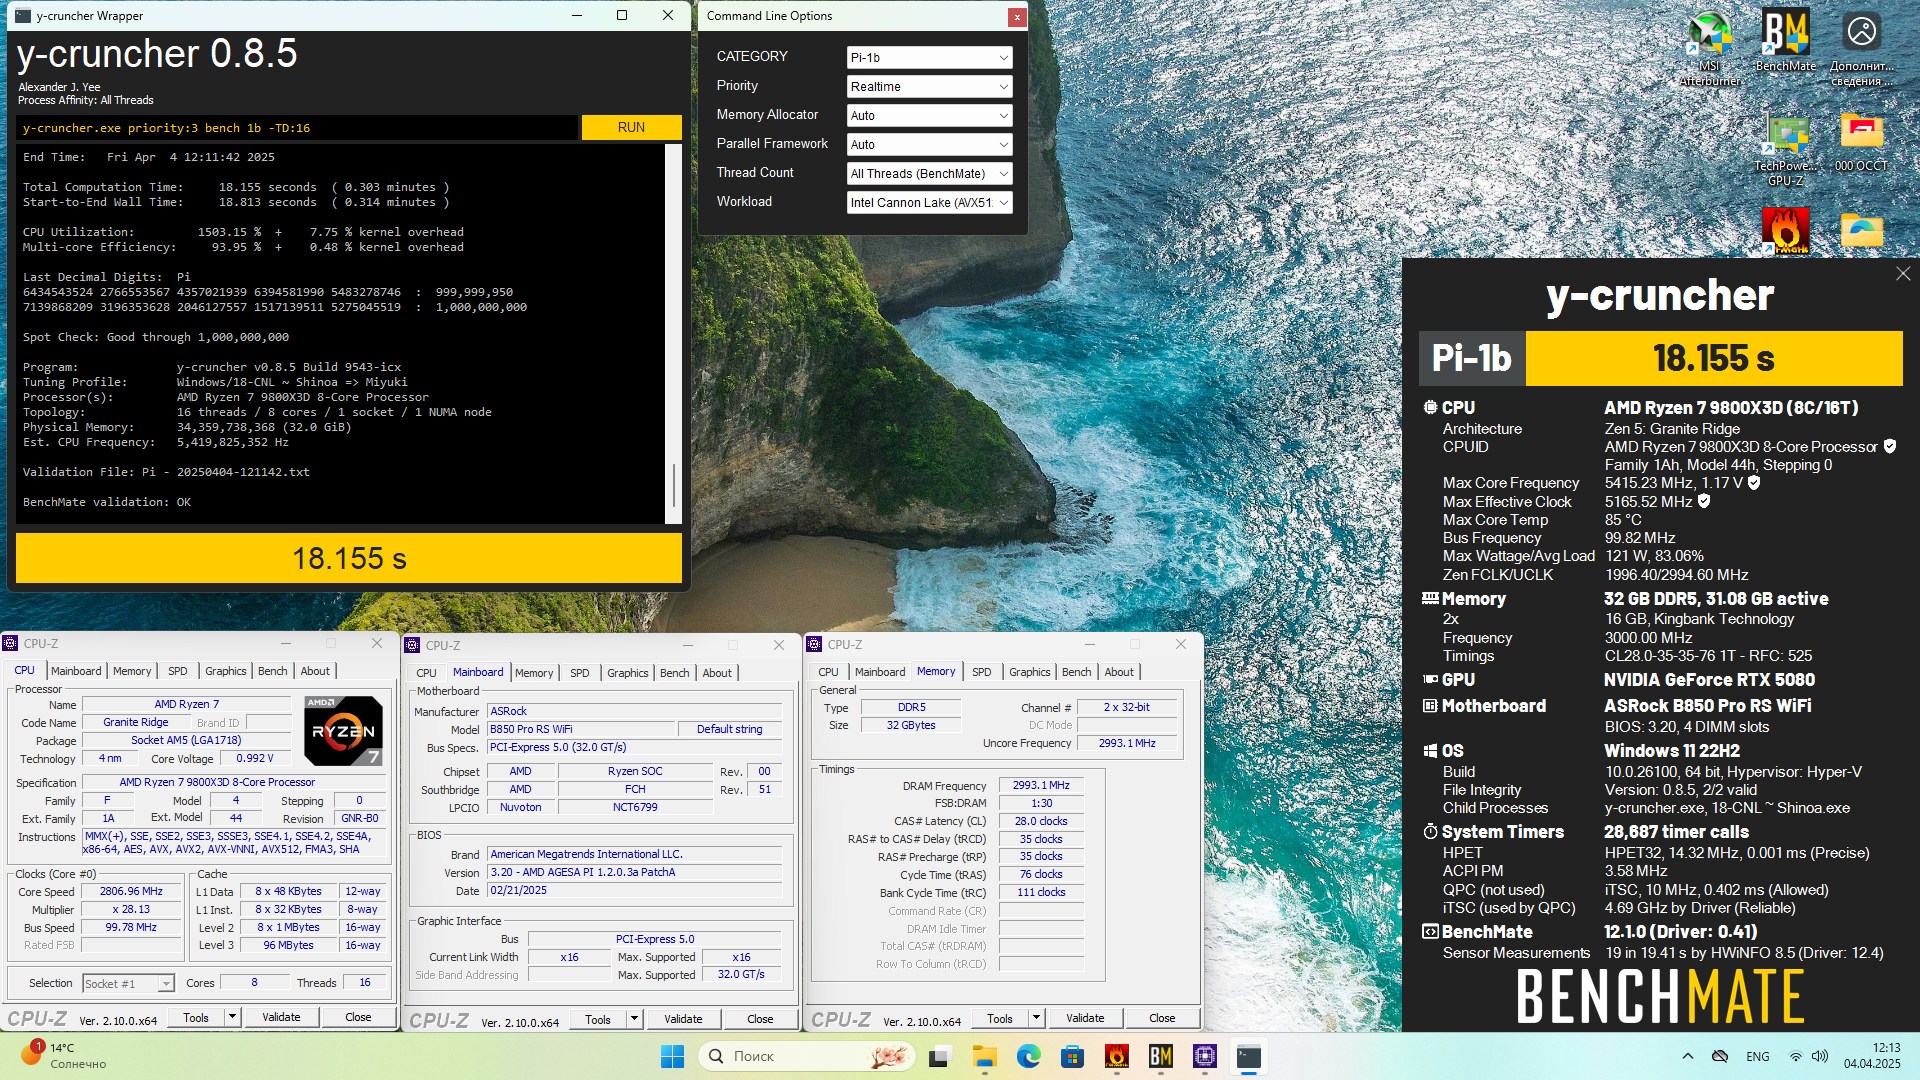Switch to SPD tab in CPU-Z Memory window

point(982,672)
